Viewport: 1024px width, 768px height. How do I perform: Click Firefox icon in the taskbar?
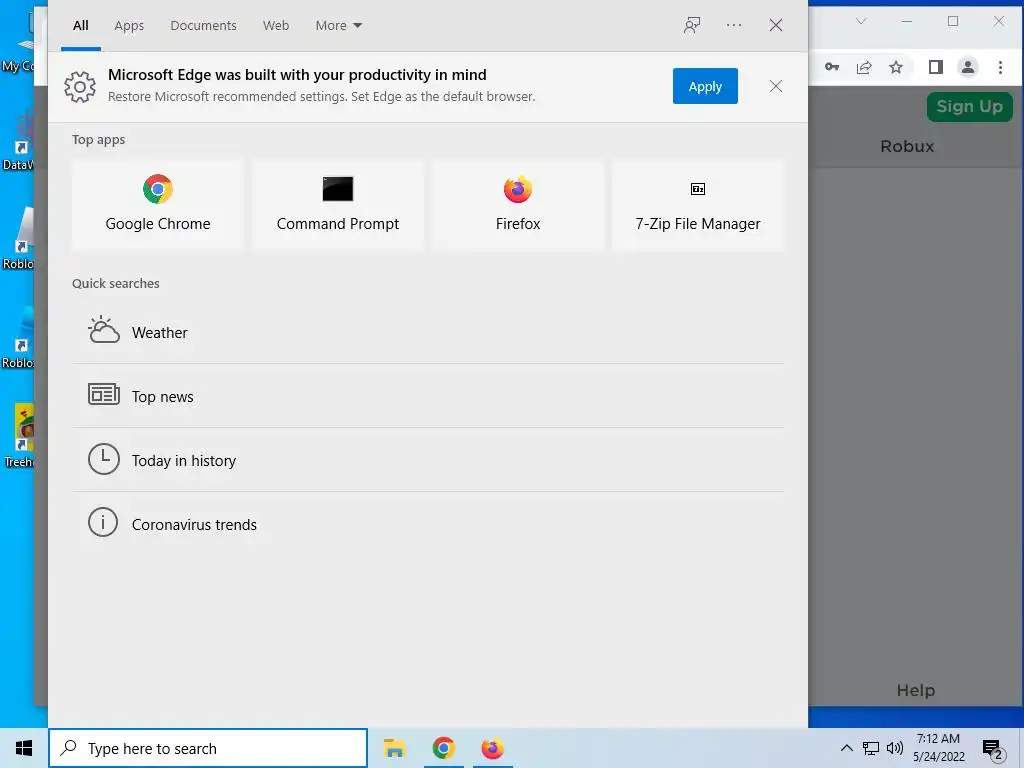[x=492, y=748]
